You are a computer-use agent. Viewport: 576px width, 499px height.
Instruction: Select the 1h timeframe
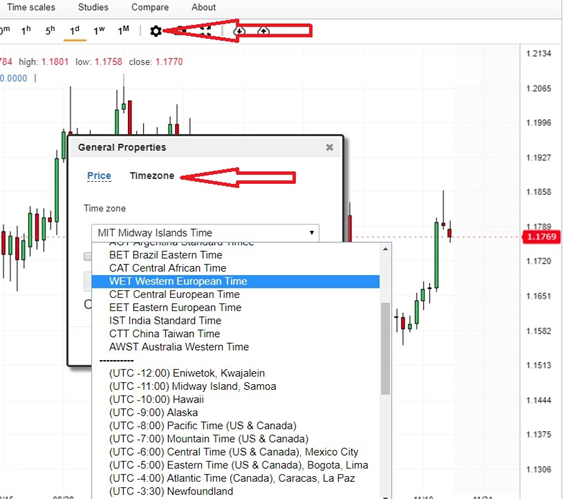point(26,30)
